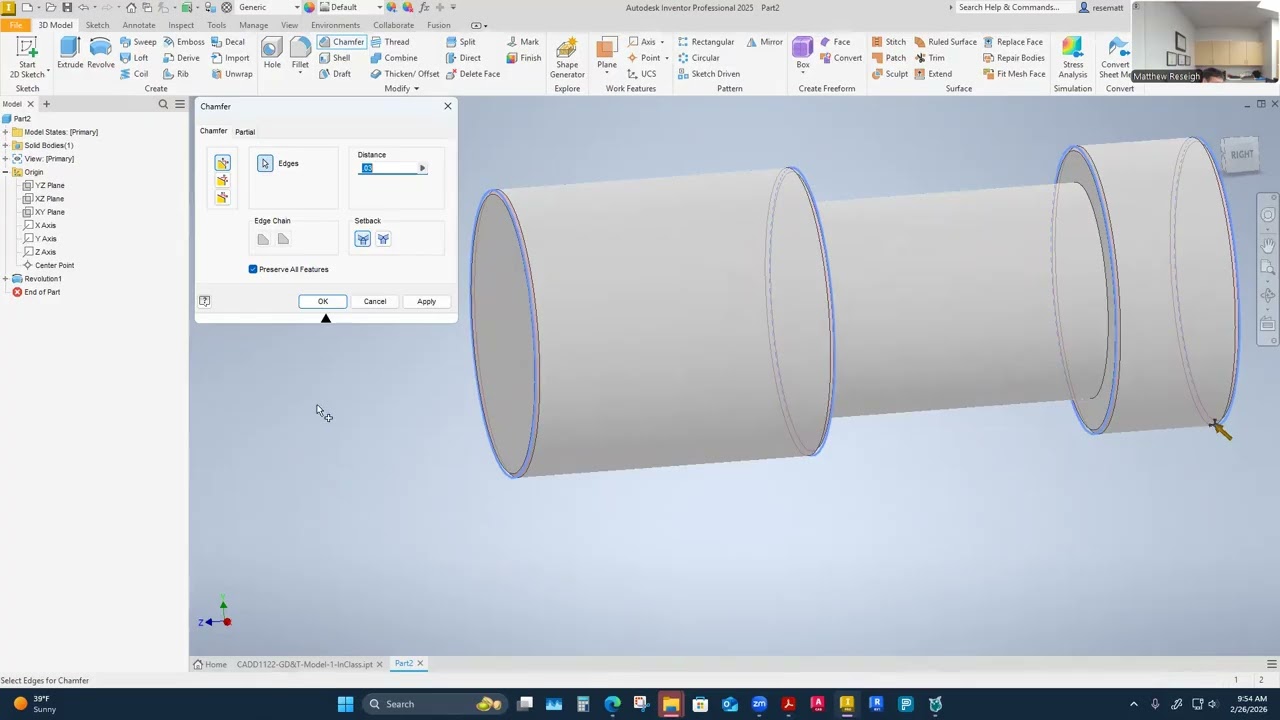Select the Thicken/Offset command

pos(405,74)
